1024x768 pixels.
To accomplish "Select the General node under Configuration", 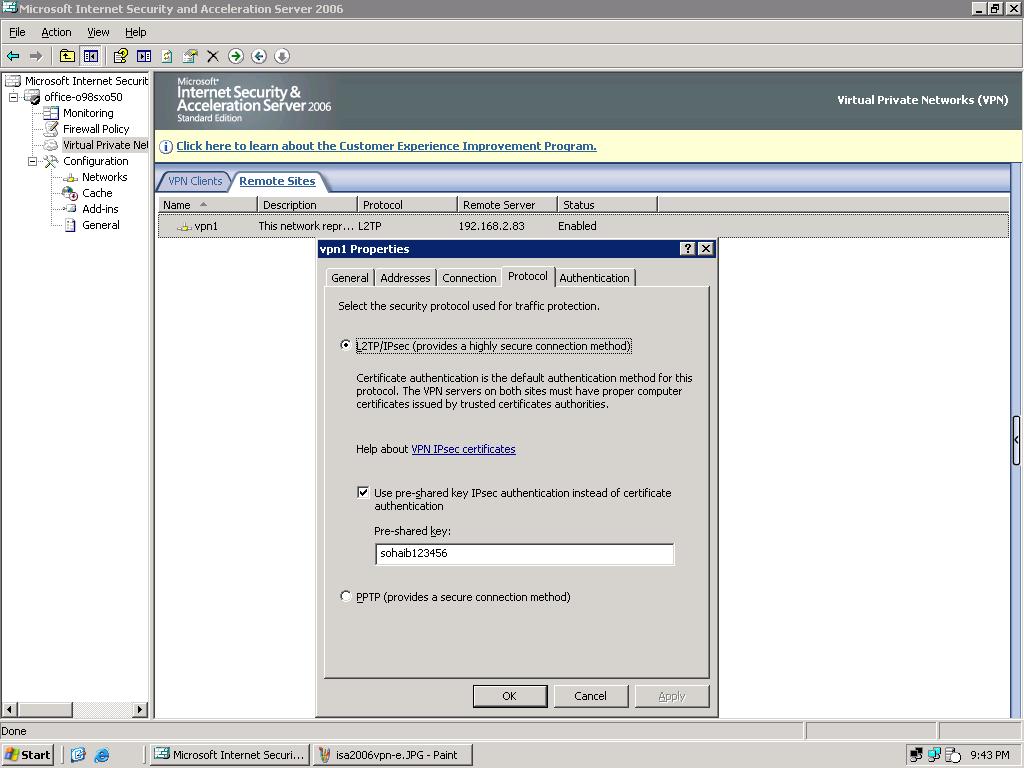I will (x=101, y=225).
